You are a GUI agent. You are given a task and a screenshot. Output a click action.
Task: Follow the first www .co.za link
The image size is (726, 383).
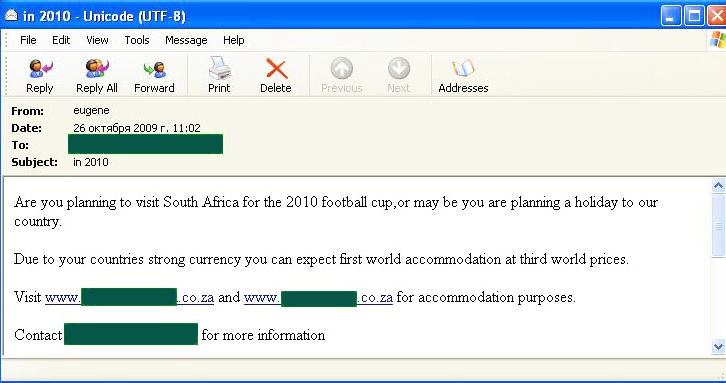coord(130,297)
